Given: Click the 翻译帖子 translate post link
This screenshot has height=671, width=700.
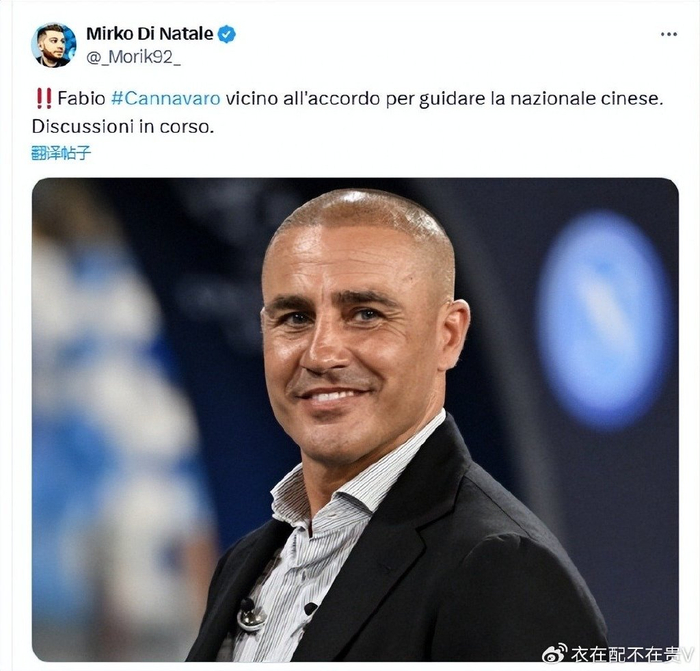Looking at the screenshot, I should pos(61,153).
